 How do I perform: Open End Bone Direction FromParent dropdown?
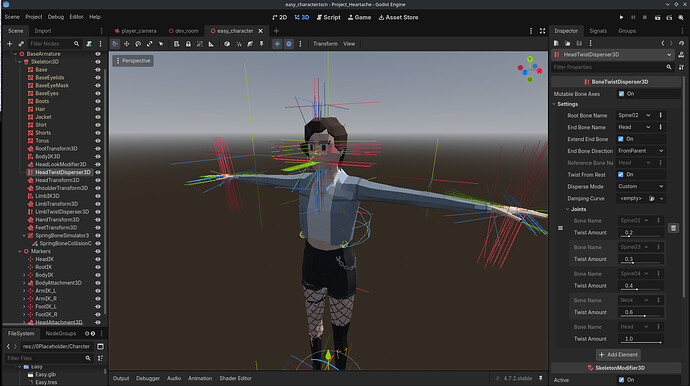click(640, 151)
